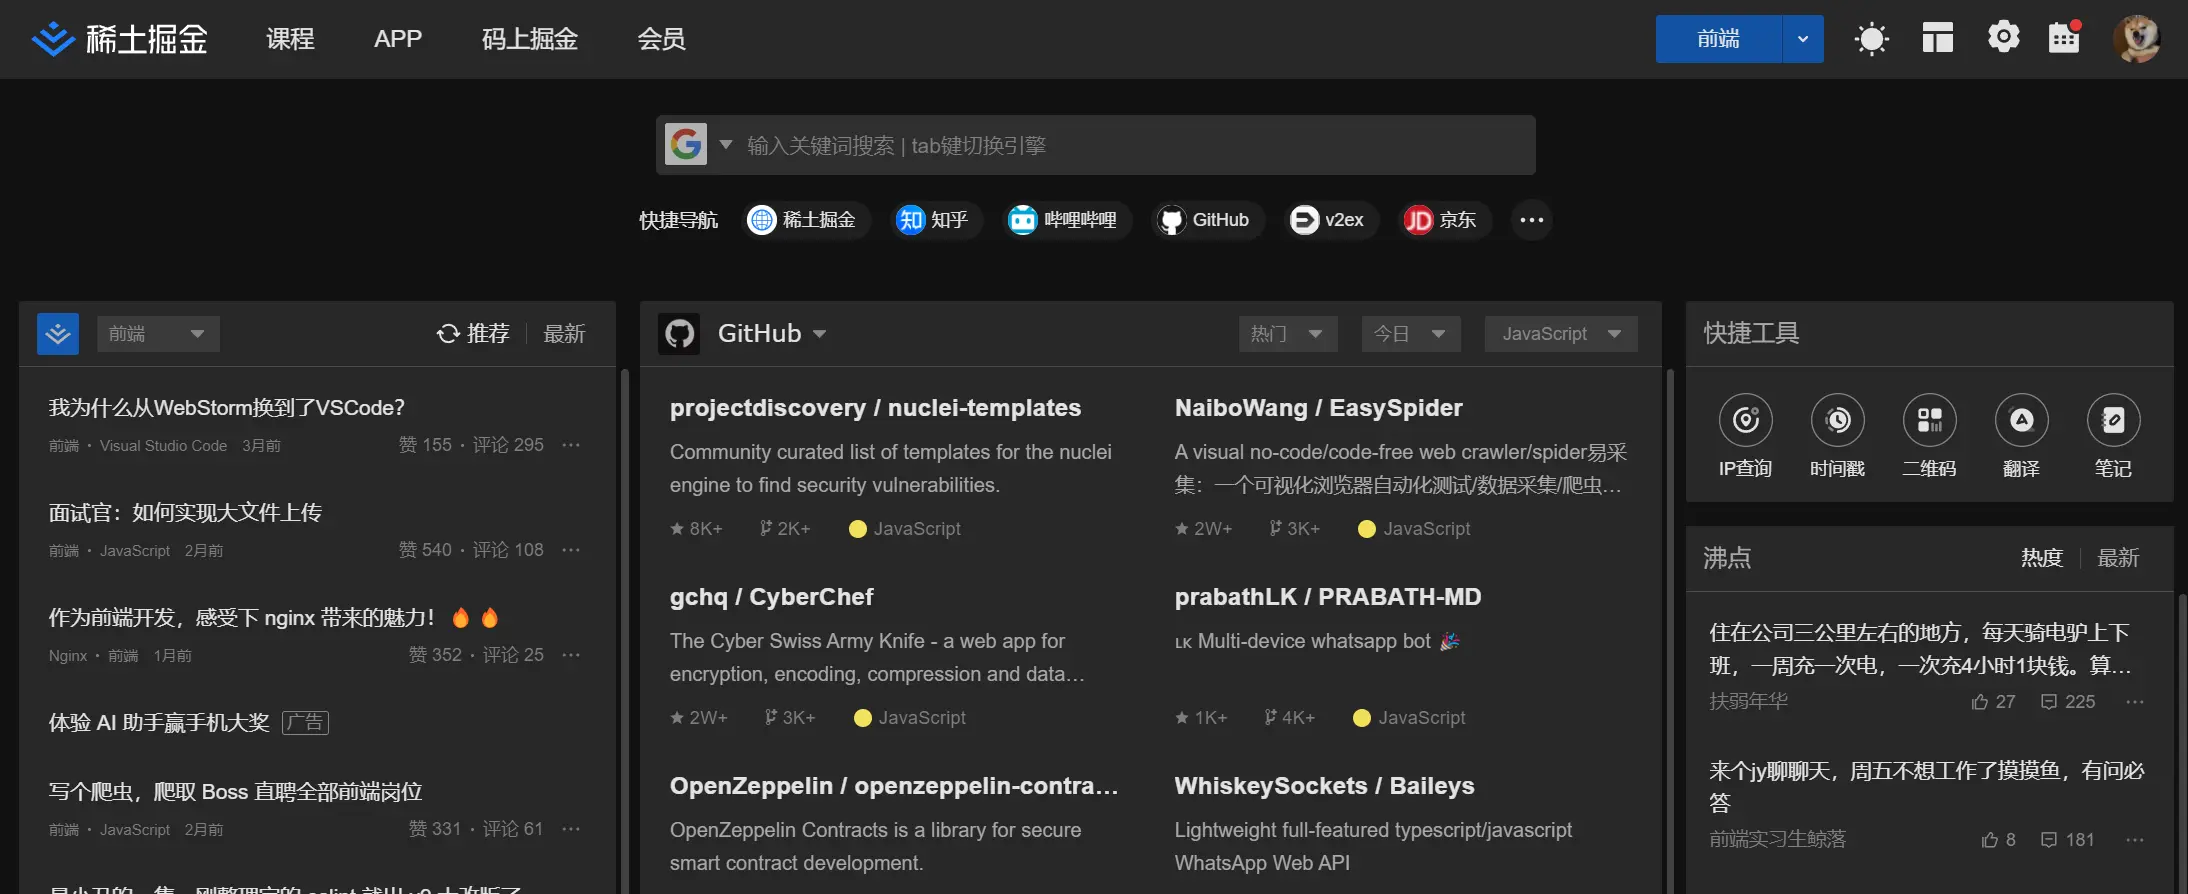Open article 我为什么从WebStorm换到了VSCode?
2188x894 pixels.
[227, 408]
